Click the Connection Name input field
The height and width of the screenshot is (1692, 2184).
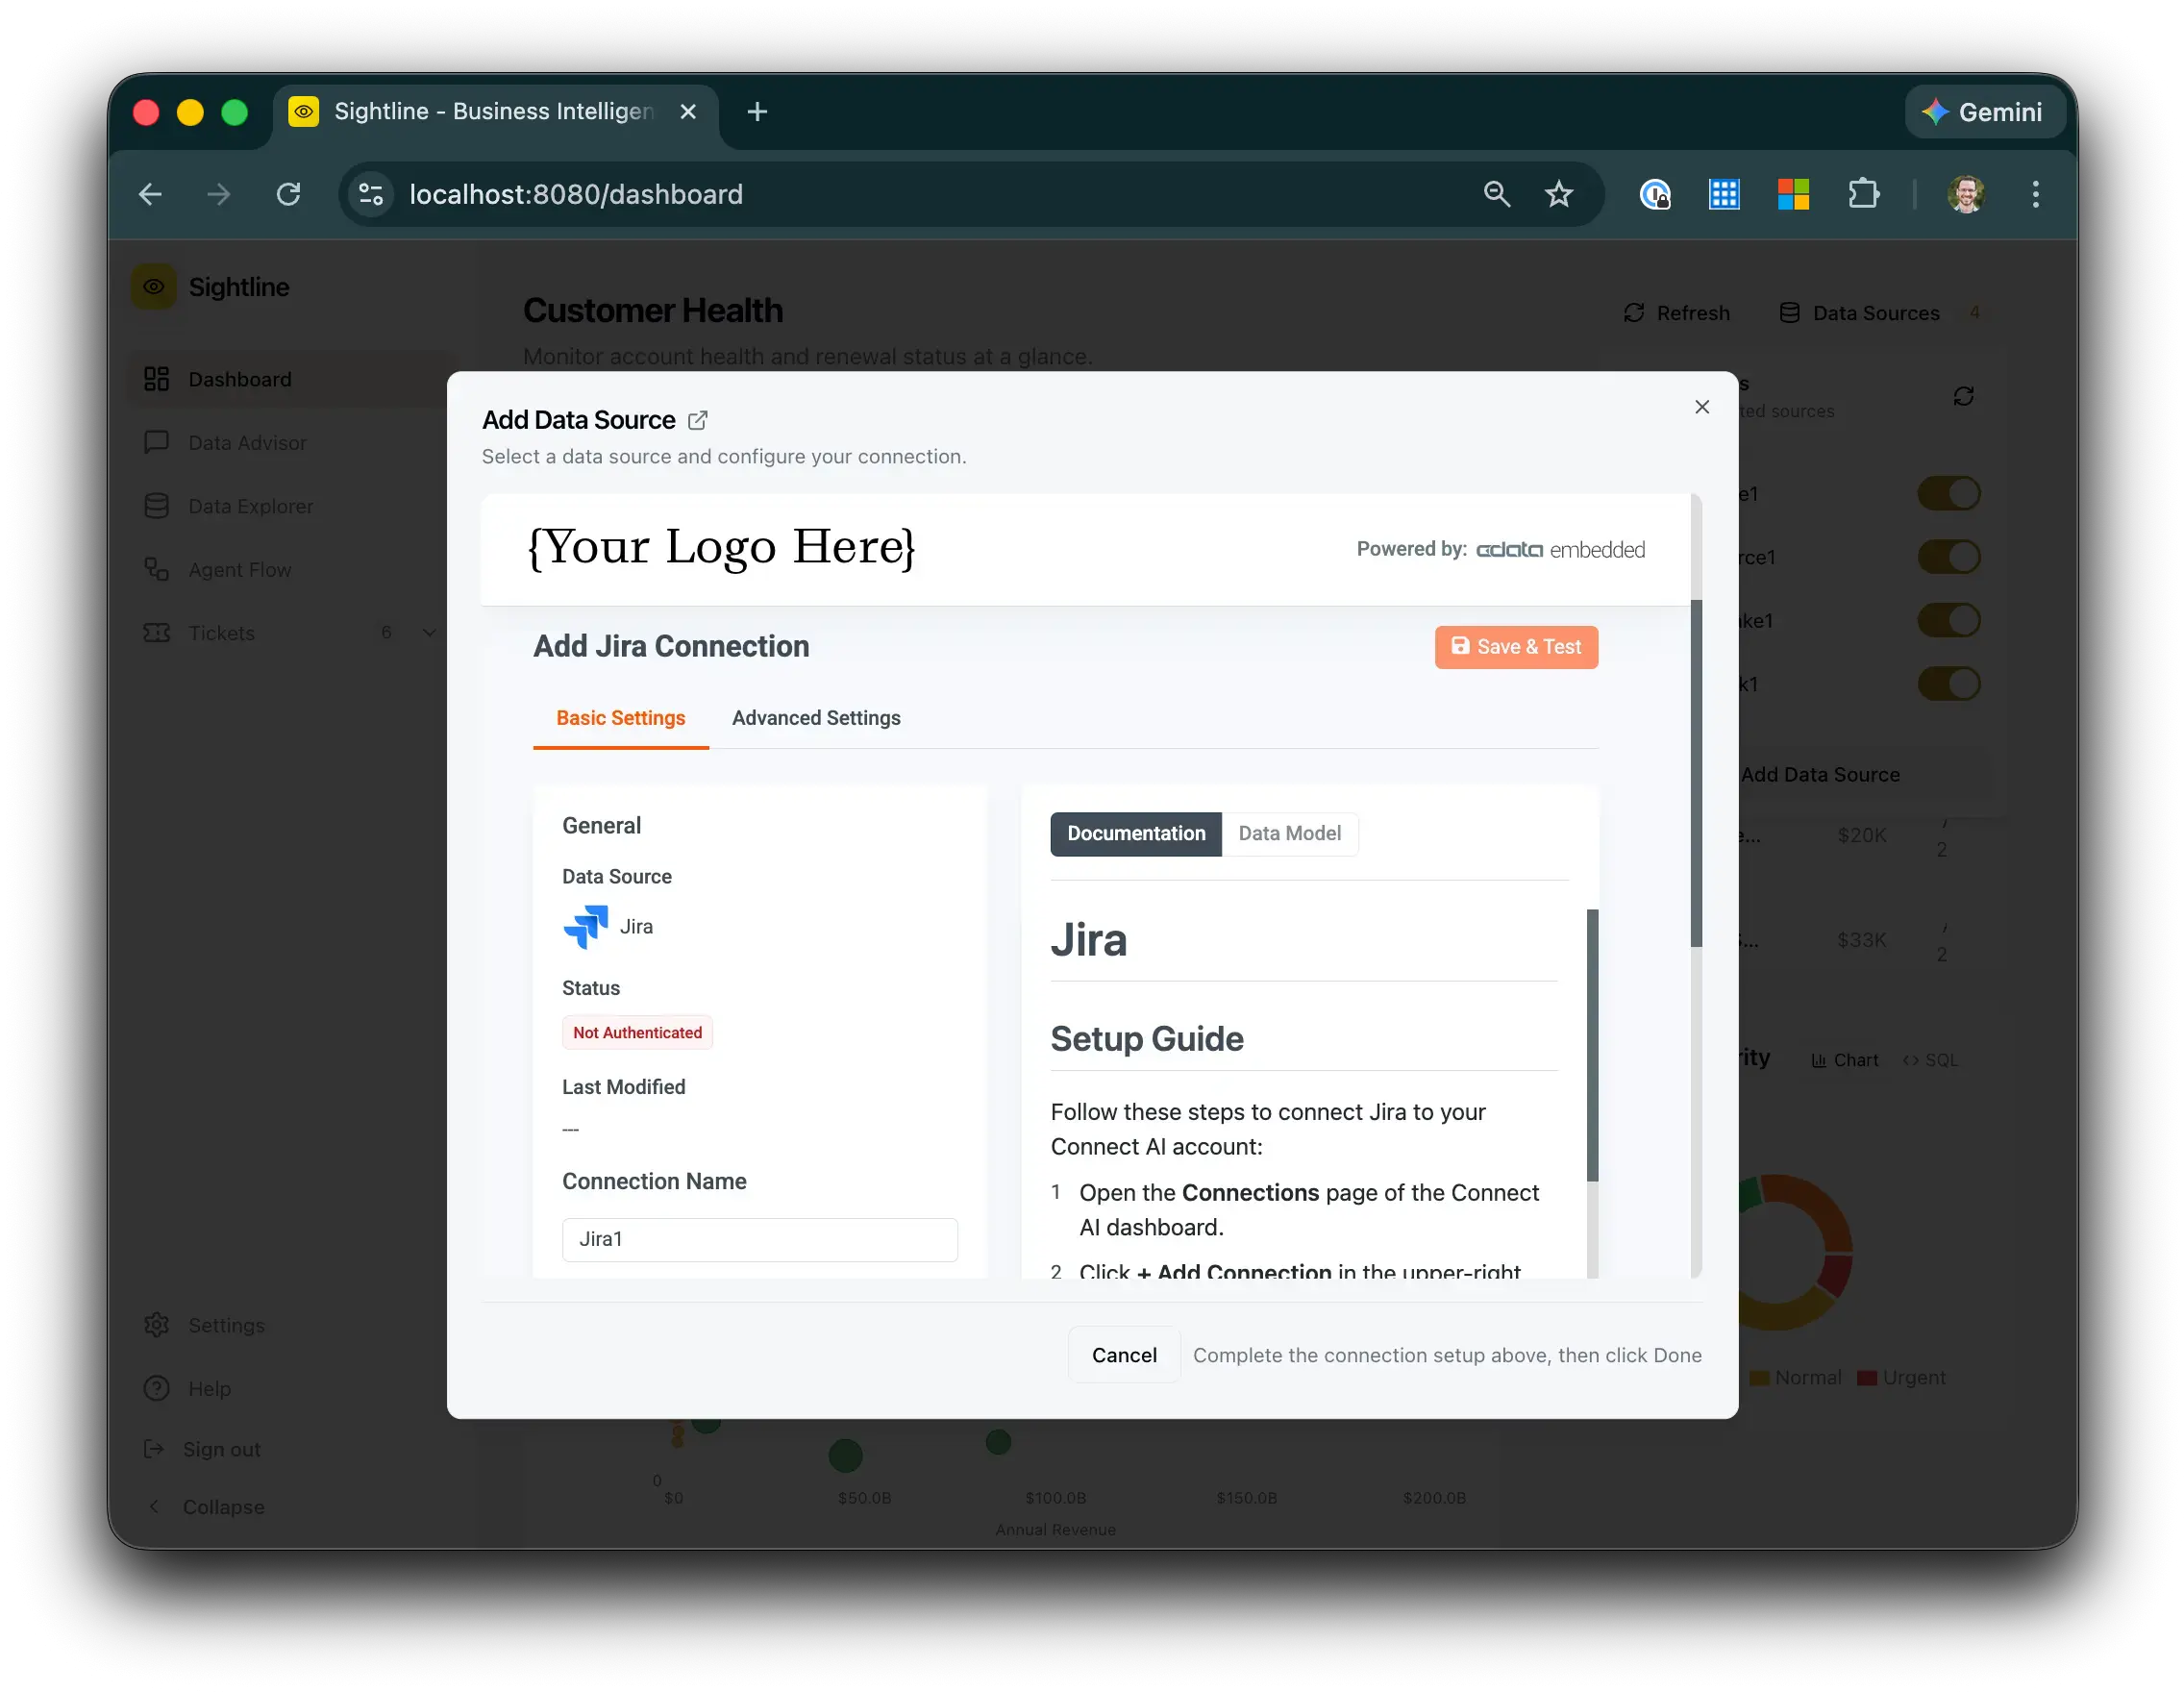click(759, 1239)
